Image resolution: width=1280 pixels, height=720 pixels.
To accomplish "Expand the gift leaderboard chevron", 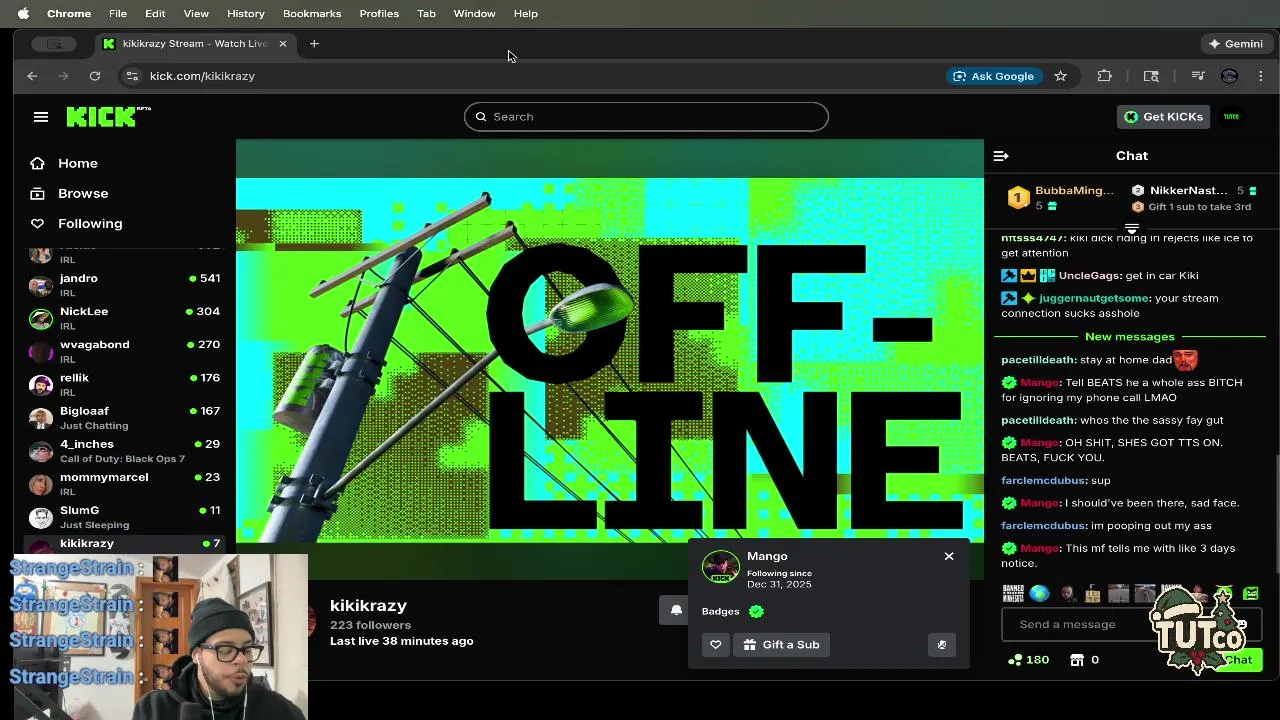I will (x=1132, y=229).
